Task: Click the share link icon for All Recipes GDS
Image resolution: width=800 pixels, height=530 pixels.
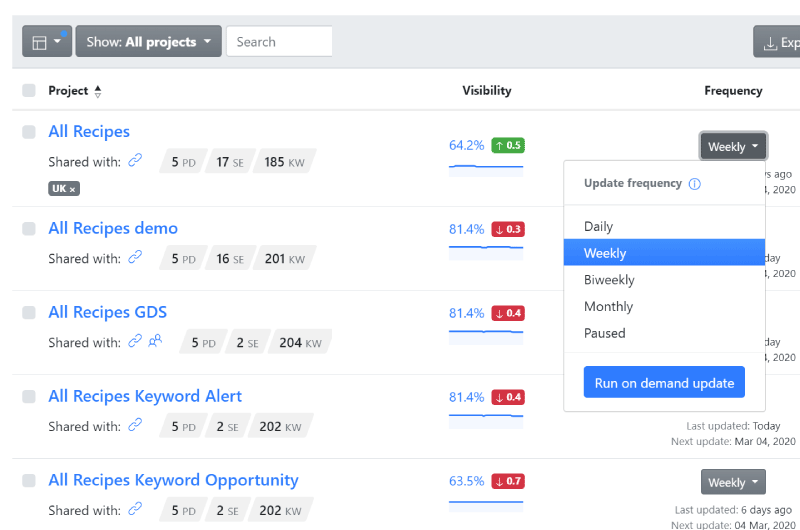Action: pos(135,341)
